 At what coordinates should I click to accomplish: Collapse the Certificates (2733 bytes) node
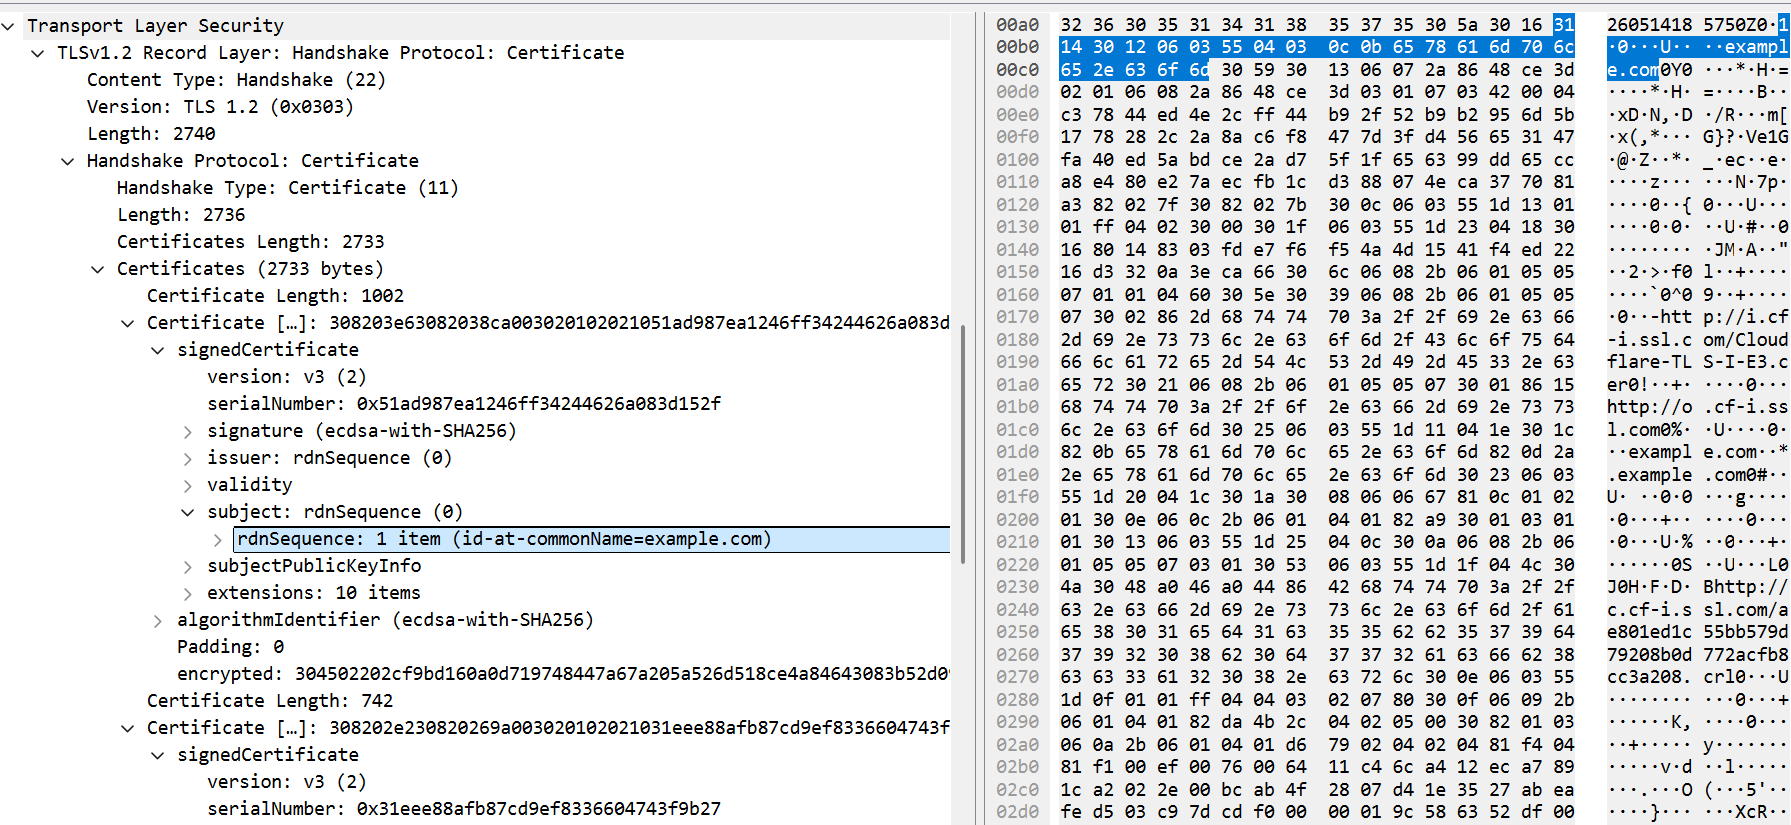98,269
